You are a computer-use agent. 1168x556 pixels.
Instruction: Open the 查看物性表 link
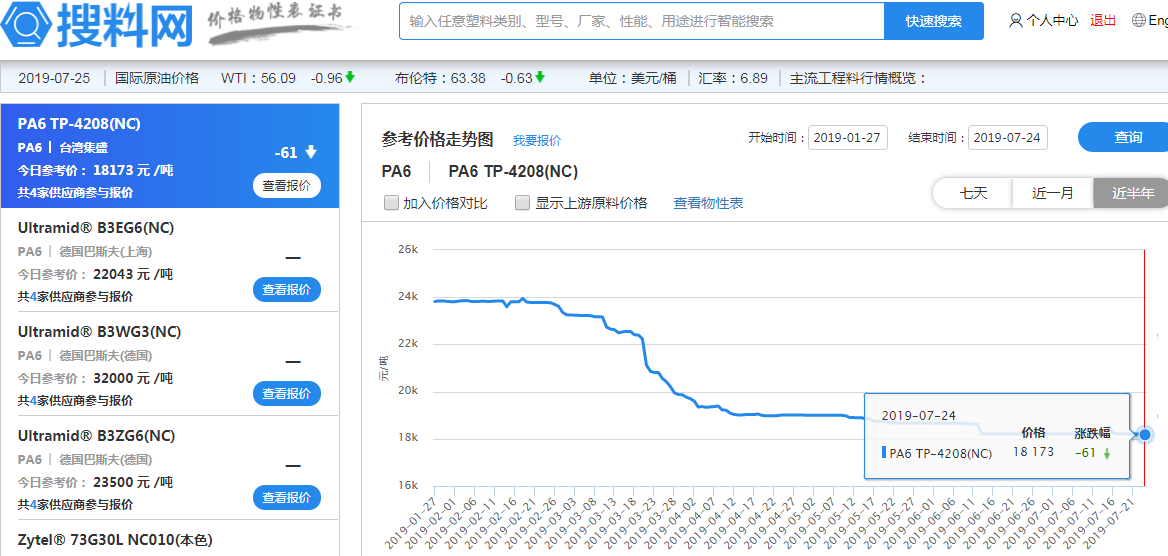coord(708,203)
